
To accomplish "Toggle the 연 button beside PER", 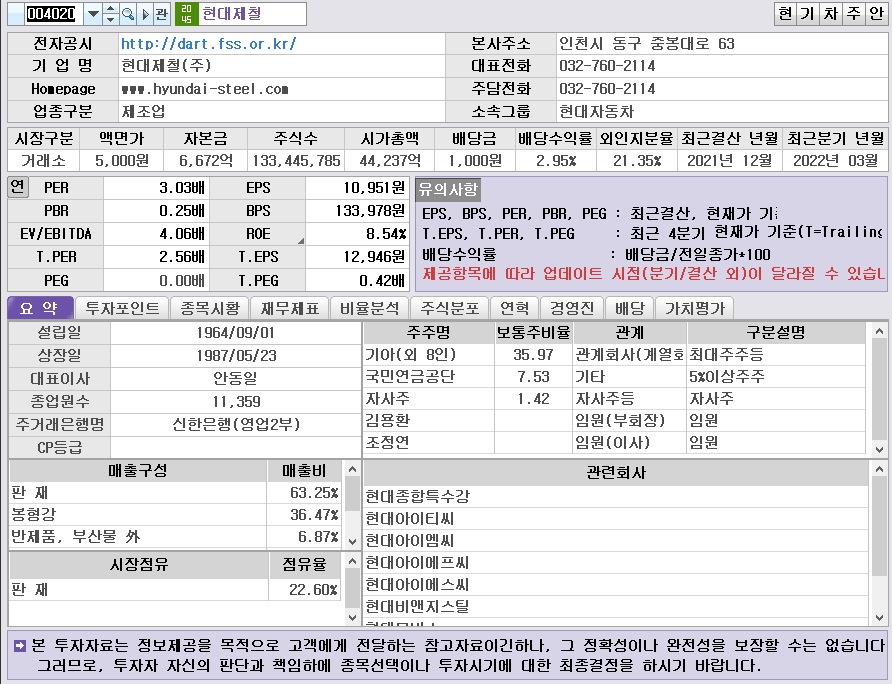I will 18,187.
